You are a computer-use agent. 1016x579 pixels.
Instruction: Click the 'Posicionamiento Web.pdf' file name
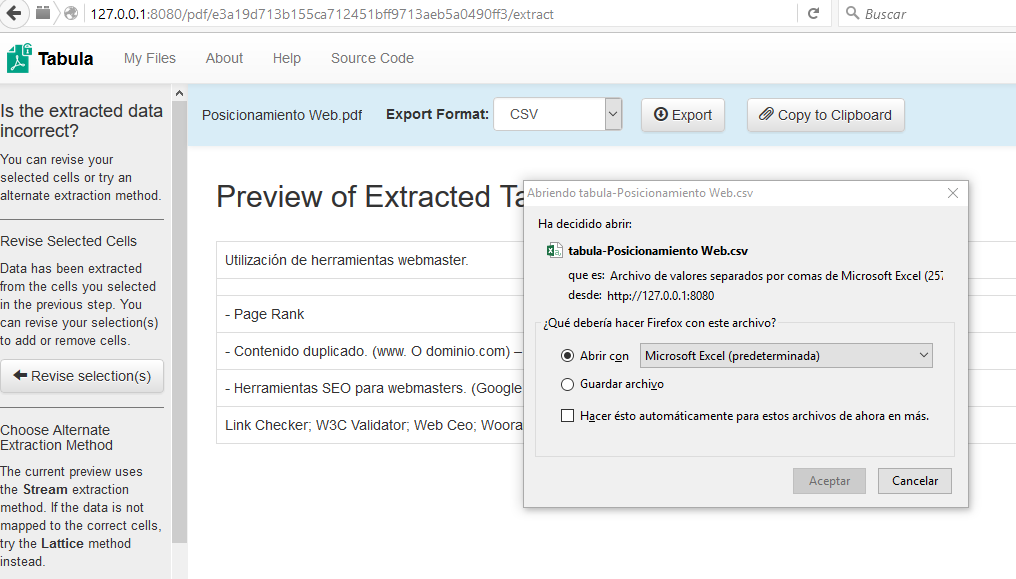(x=282, y=115)
